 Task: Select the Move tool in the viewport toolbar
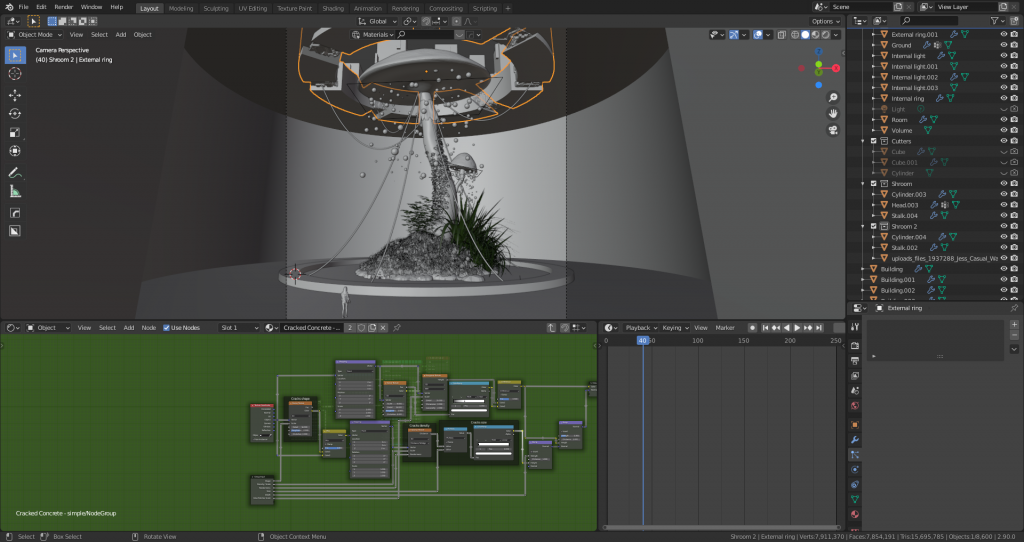[15, 95]
